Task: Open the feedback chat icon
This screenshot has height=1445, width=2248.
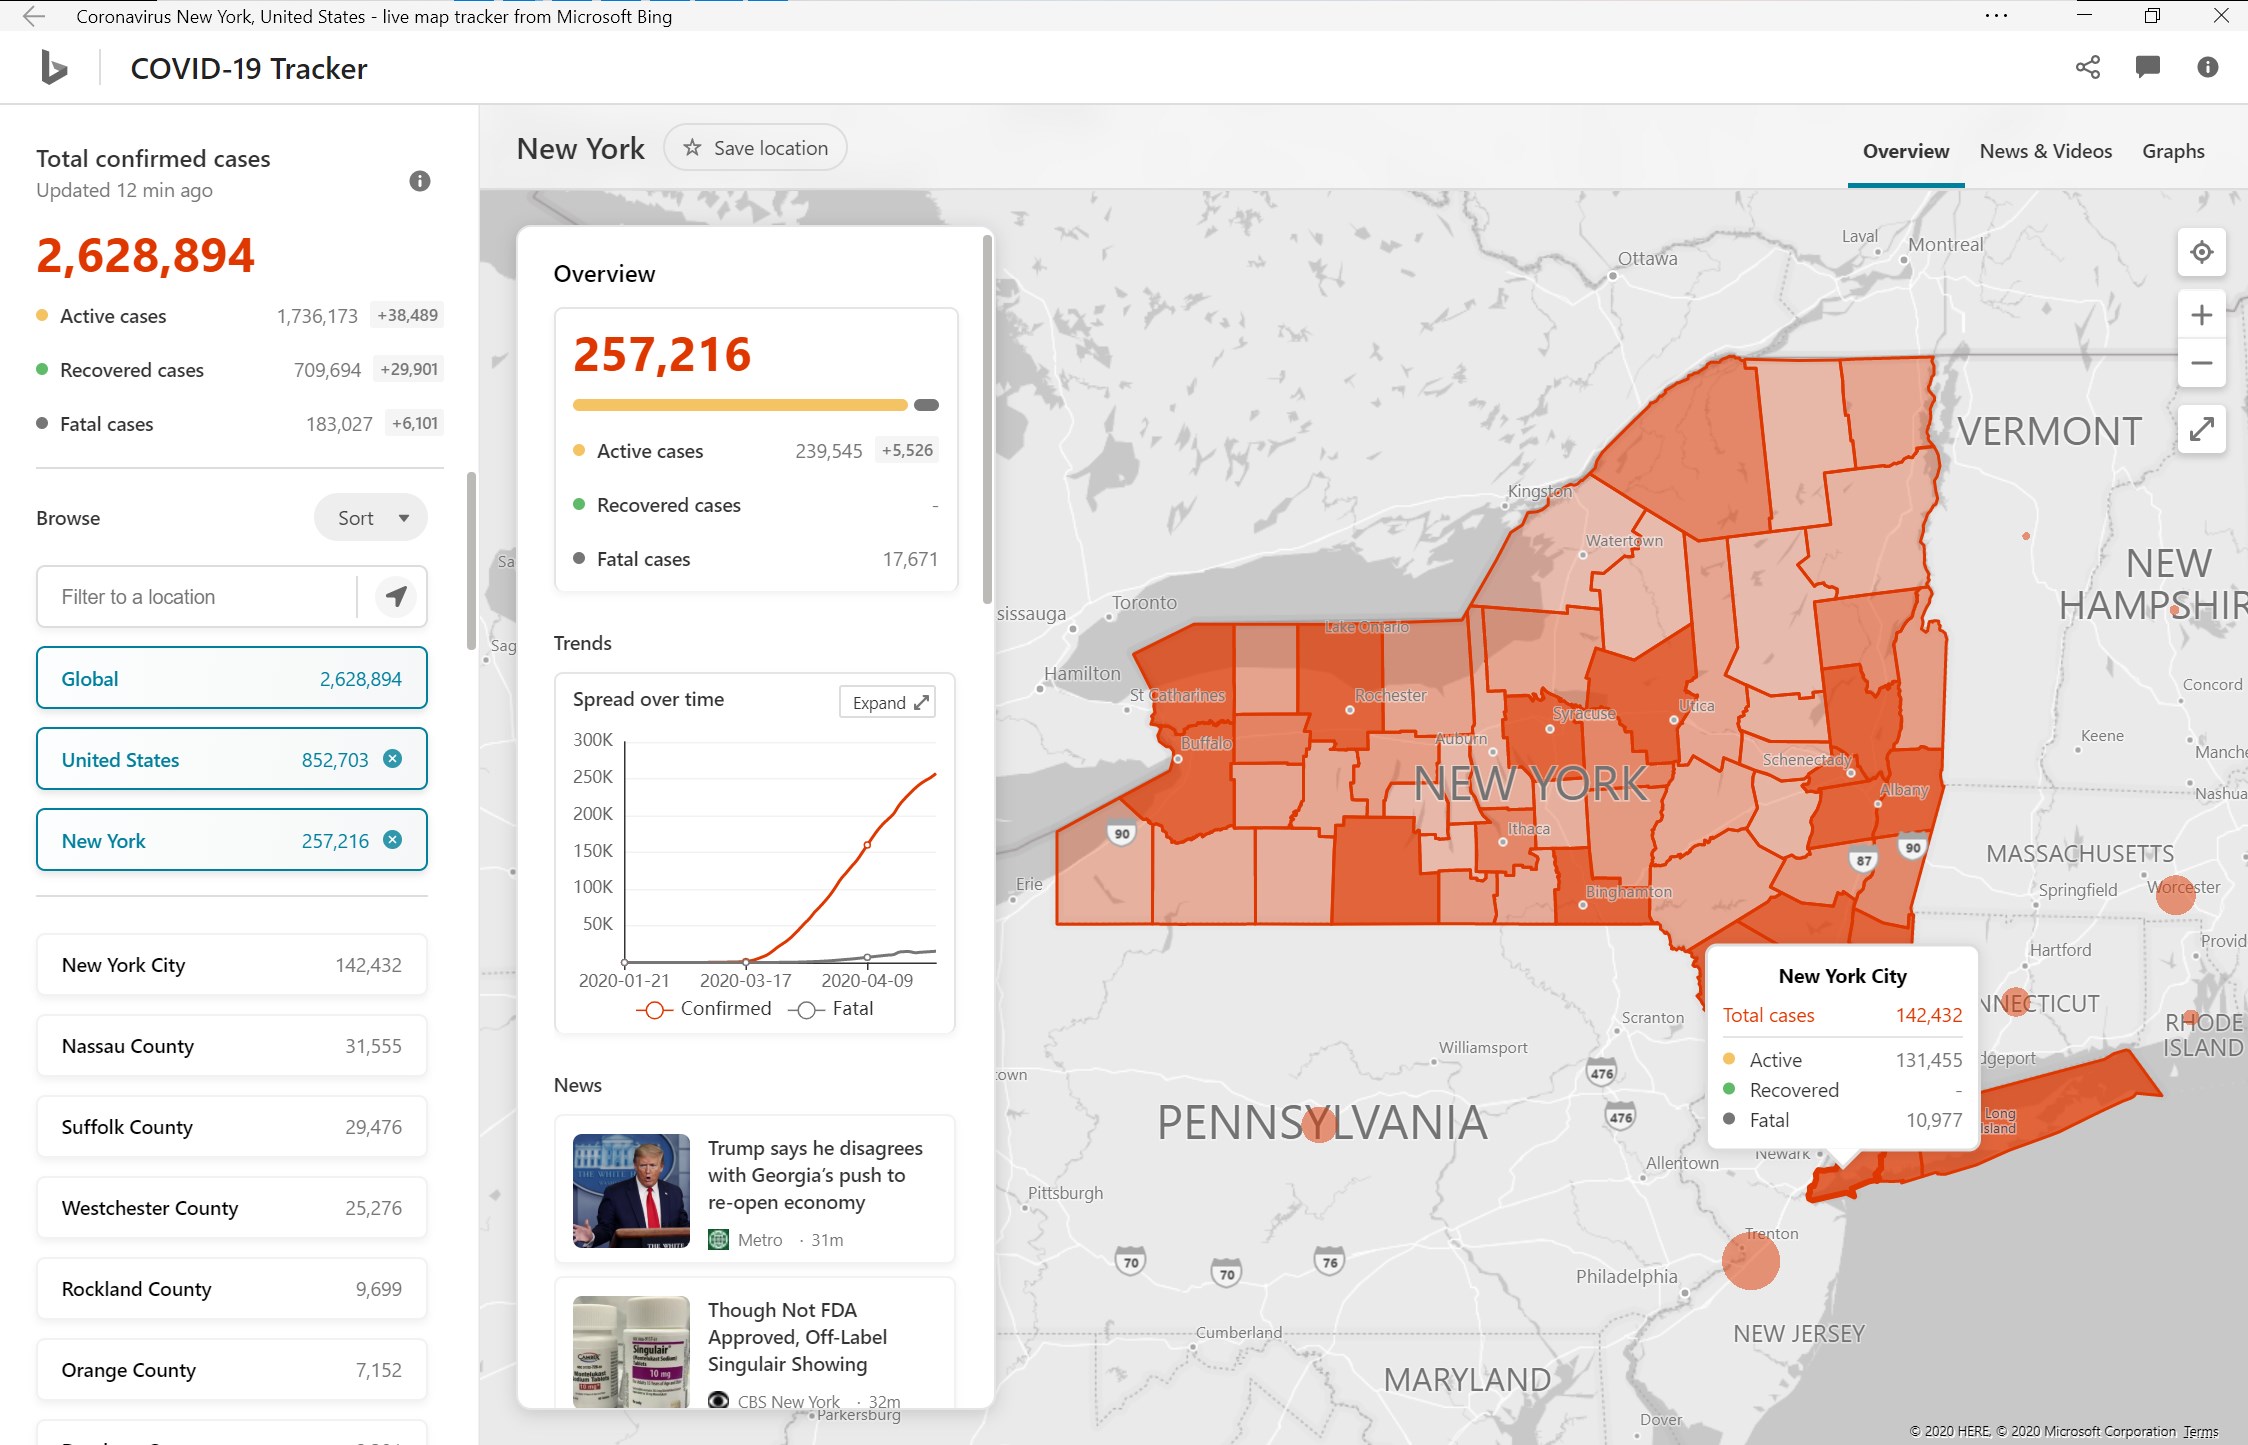Action: pyautogui.click(x=2147, y=67)
